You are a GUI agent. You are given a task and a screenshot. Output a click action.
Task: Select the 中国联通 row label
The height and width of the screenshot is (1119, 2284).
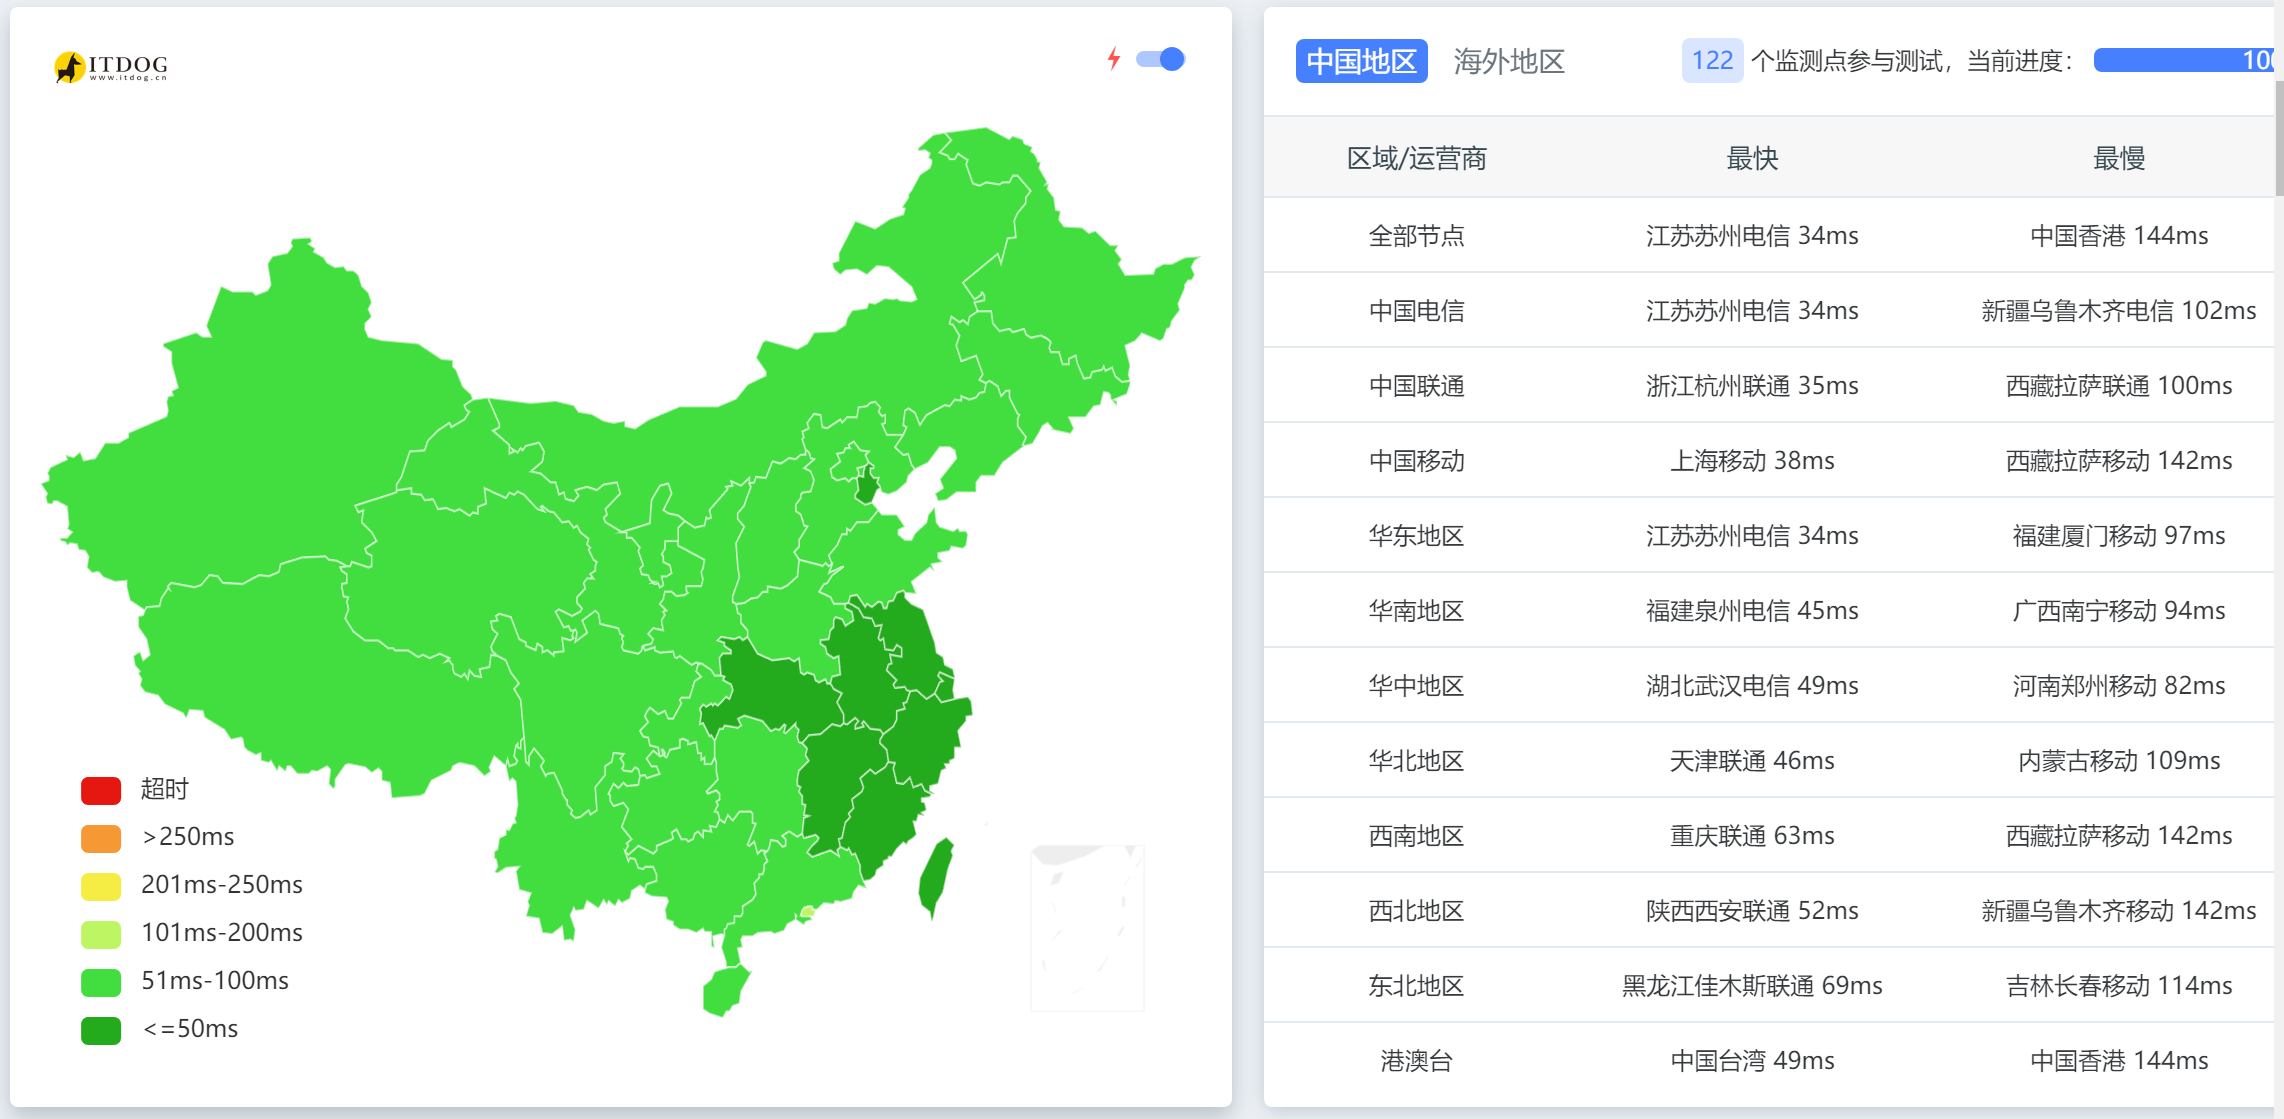point(1416,385)
